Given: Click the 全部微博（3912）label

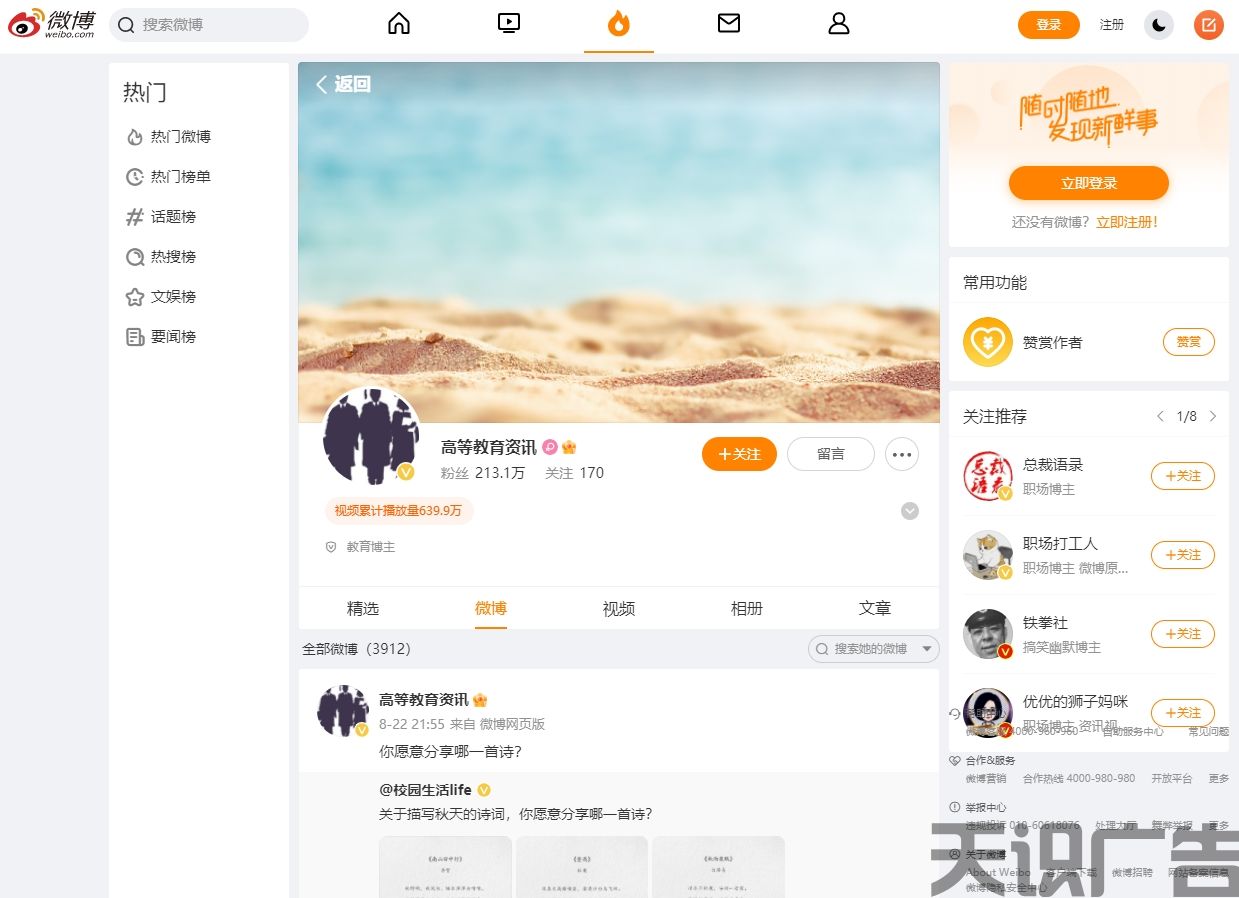Looking at the screenshot, I should pyautogui.click(x=357, y=649).
